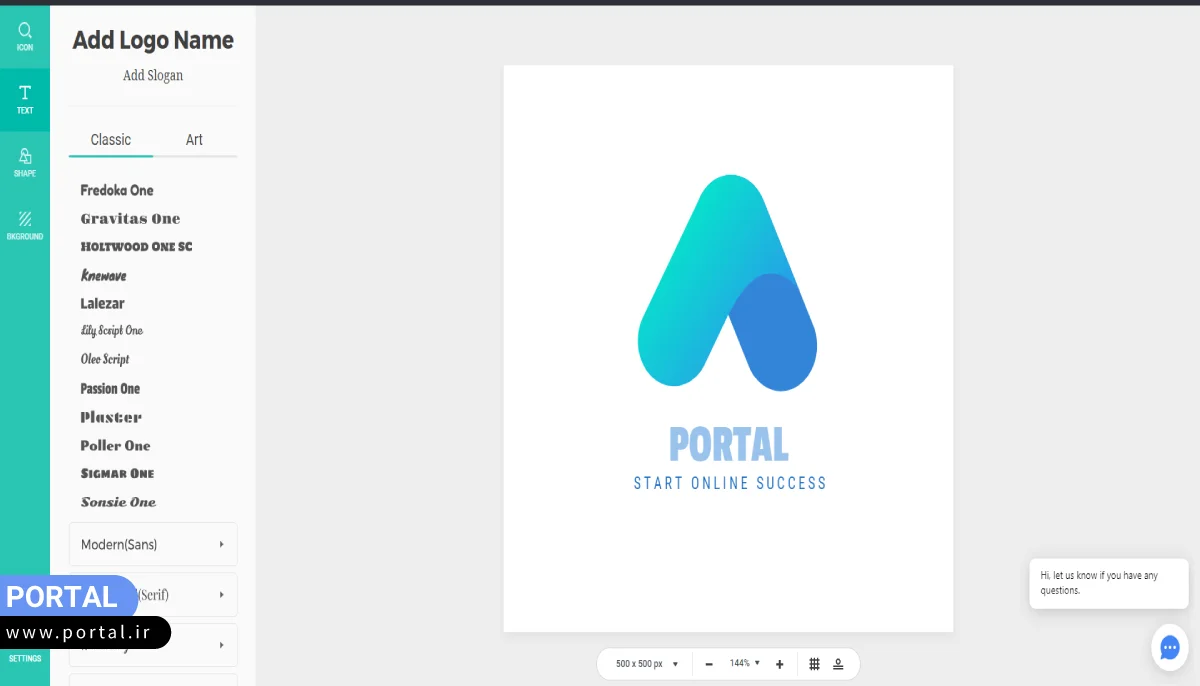Expand the Modern(Sans) font category
Image resolution: width=1200 pixels, height=686 pixels.
pos(153,545)
